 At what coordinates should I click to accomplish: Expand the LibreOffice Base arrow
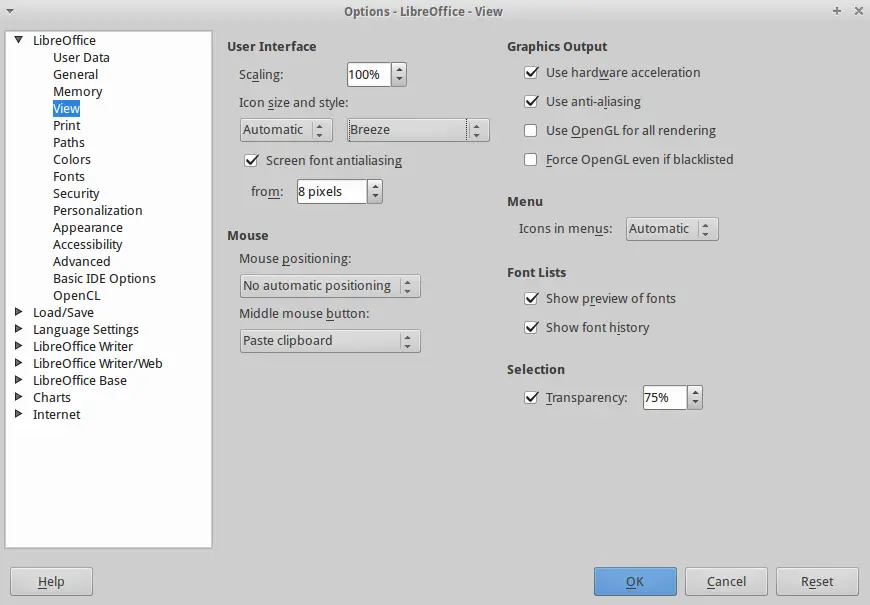(x=18, y=380)
